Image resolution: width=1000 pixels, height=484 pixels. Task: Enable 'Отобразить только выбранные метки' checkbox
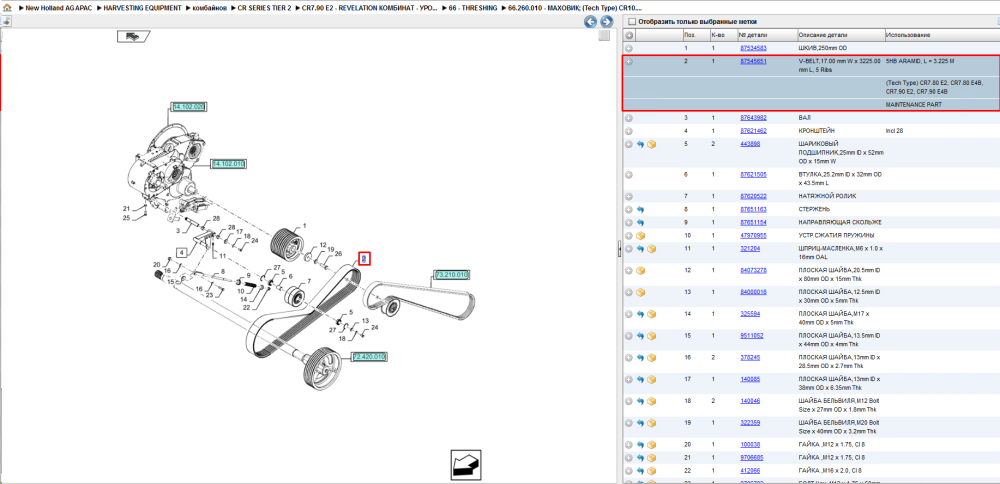pos(632,22)
